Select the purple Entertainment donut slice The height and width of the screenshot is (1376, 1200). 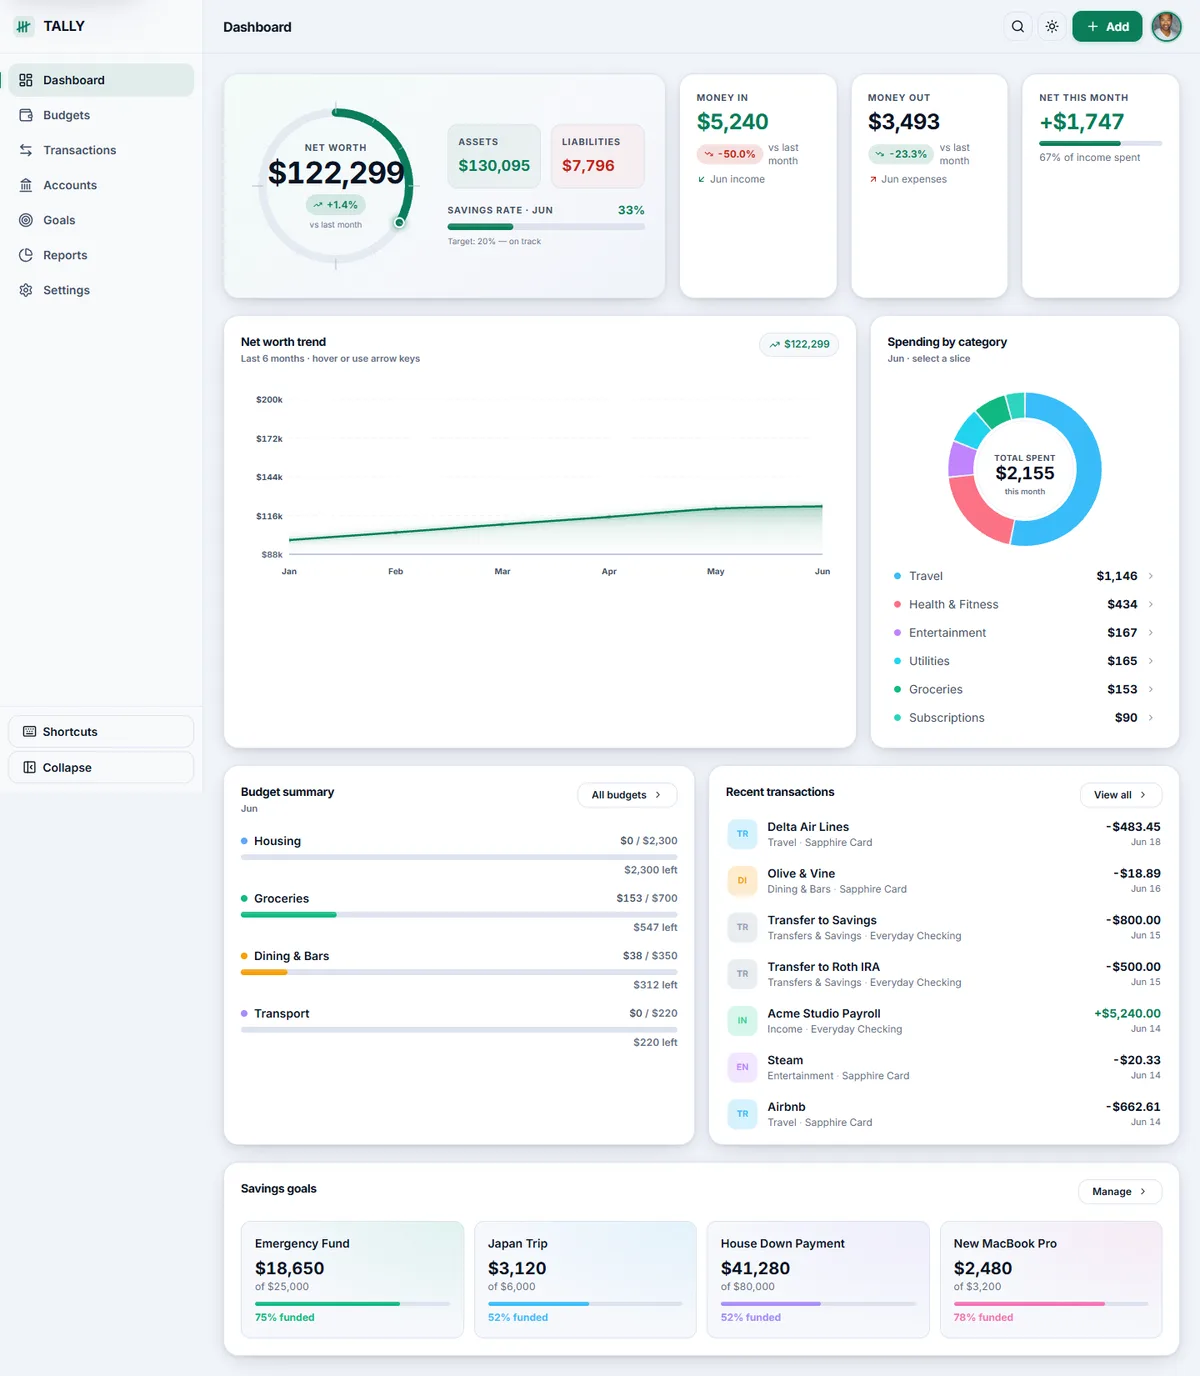[x=961, y=459]
